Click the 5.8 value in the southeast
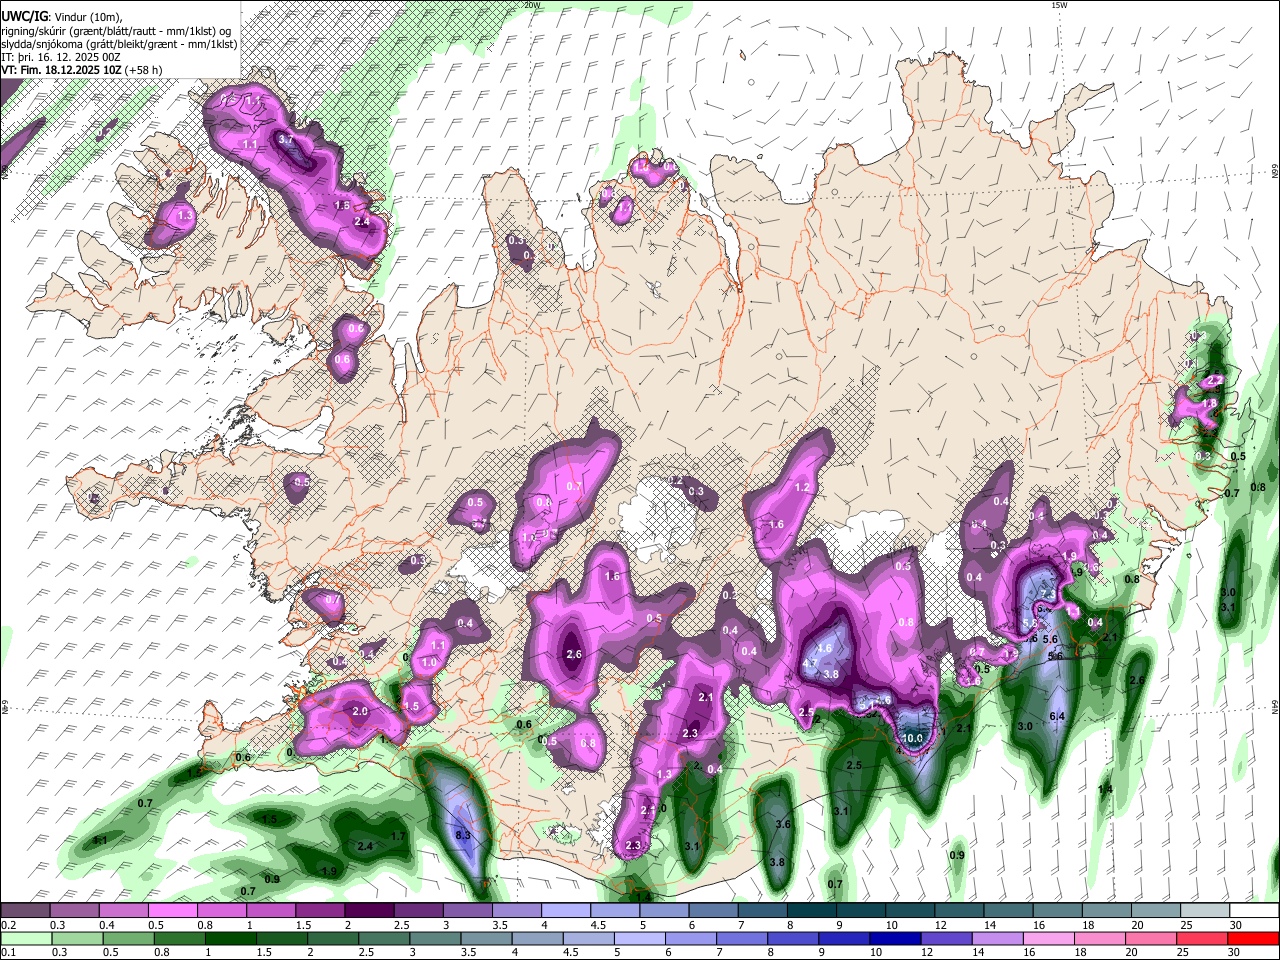1280x960 pixels. click(x=1029, y=622)
